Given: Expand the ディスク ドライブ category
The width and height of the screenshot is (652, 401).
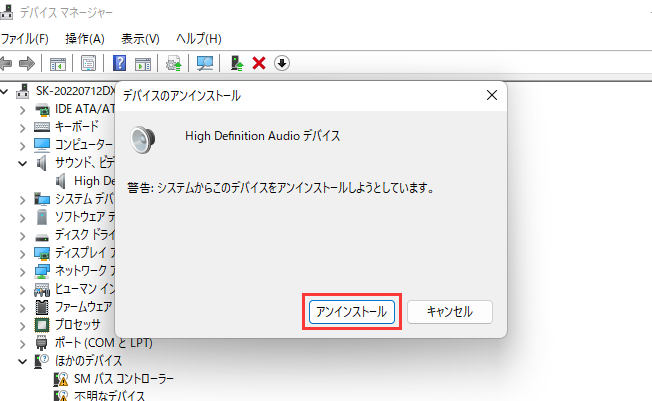Looking at the screenshot, I should [22, 236].
